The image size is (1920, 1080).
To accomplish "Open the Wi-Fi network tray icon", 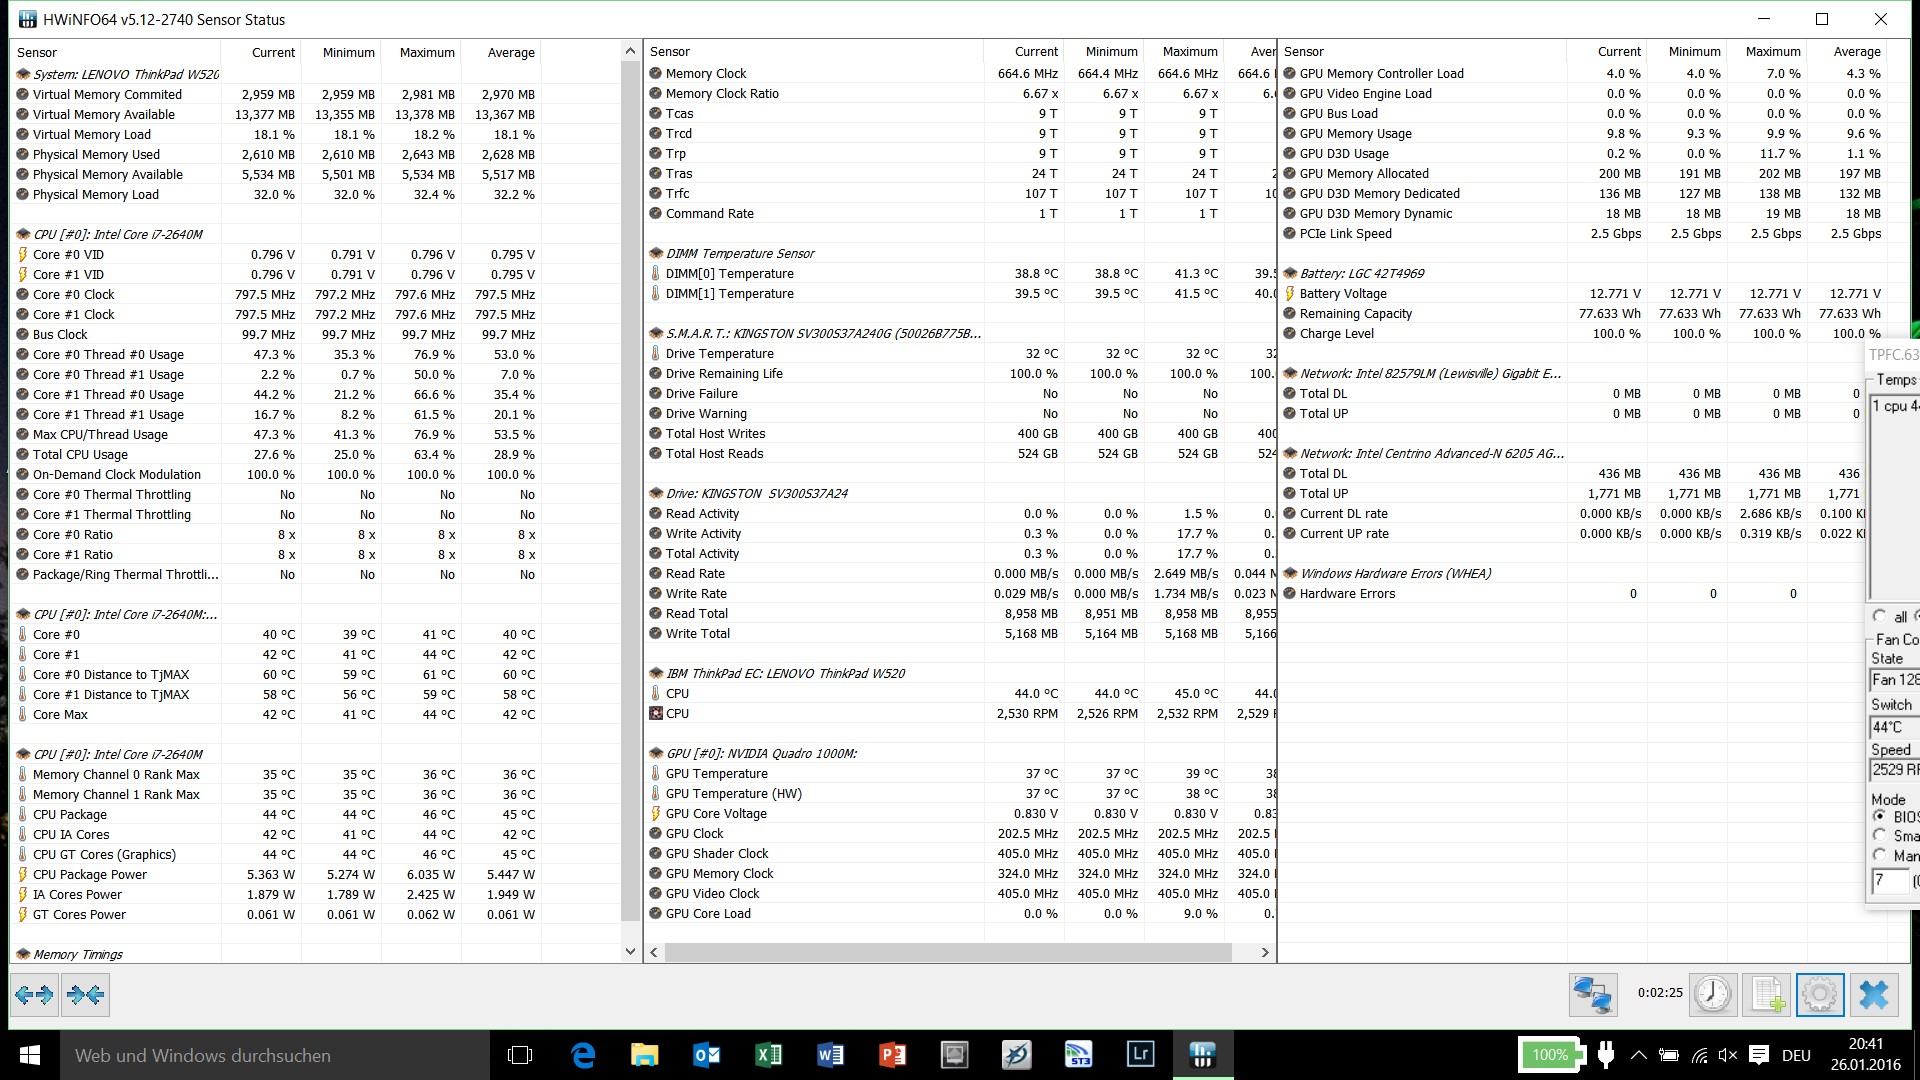I will (x=1699, y=1055).
